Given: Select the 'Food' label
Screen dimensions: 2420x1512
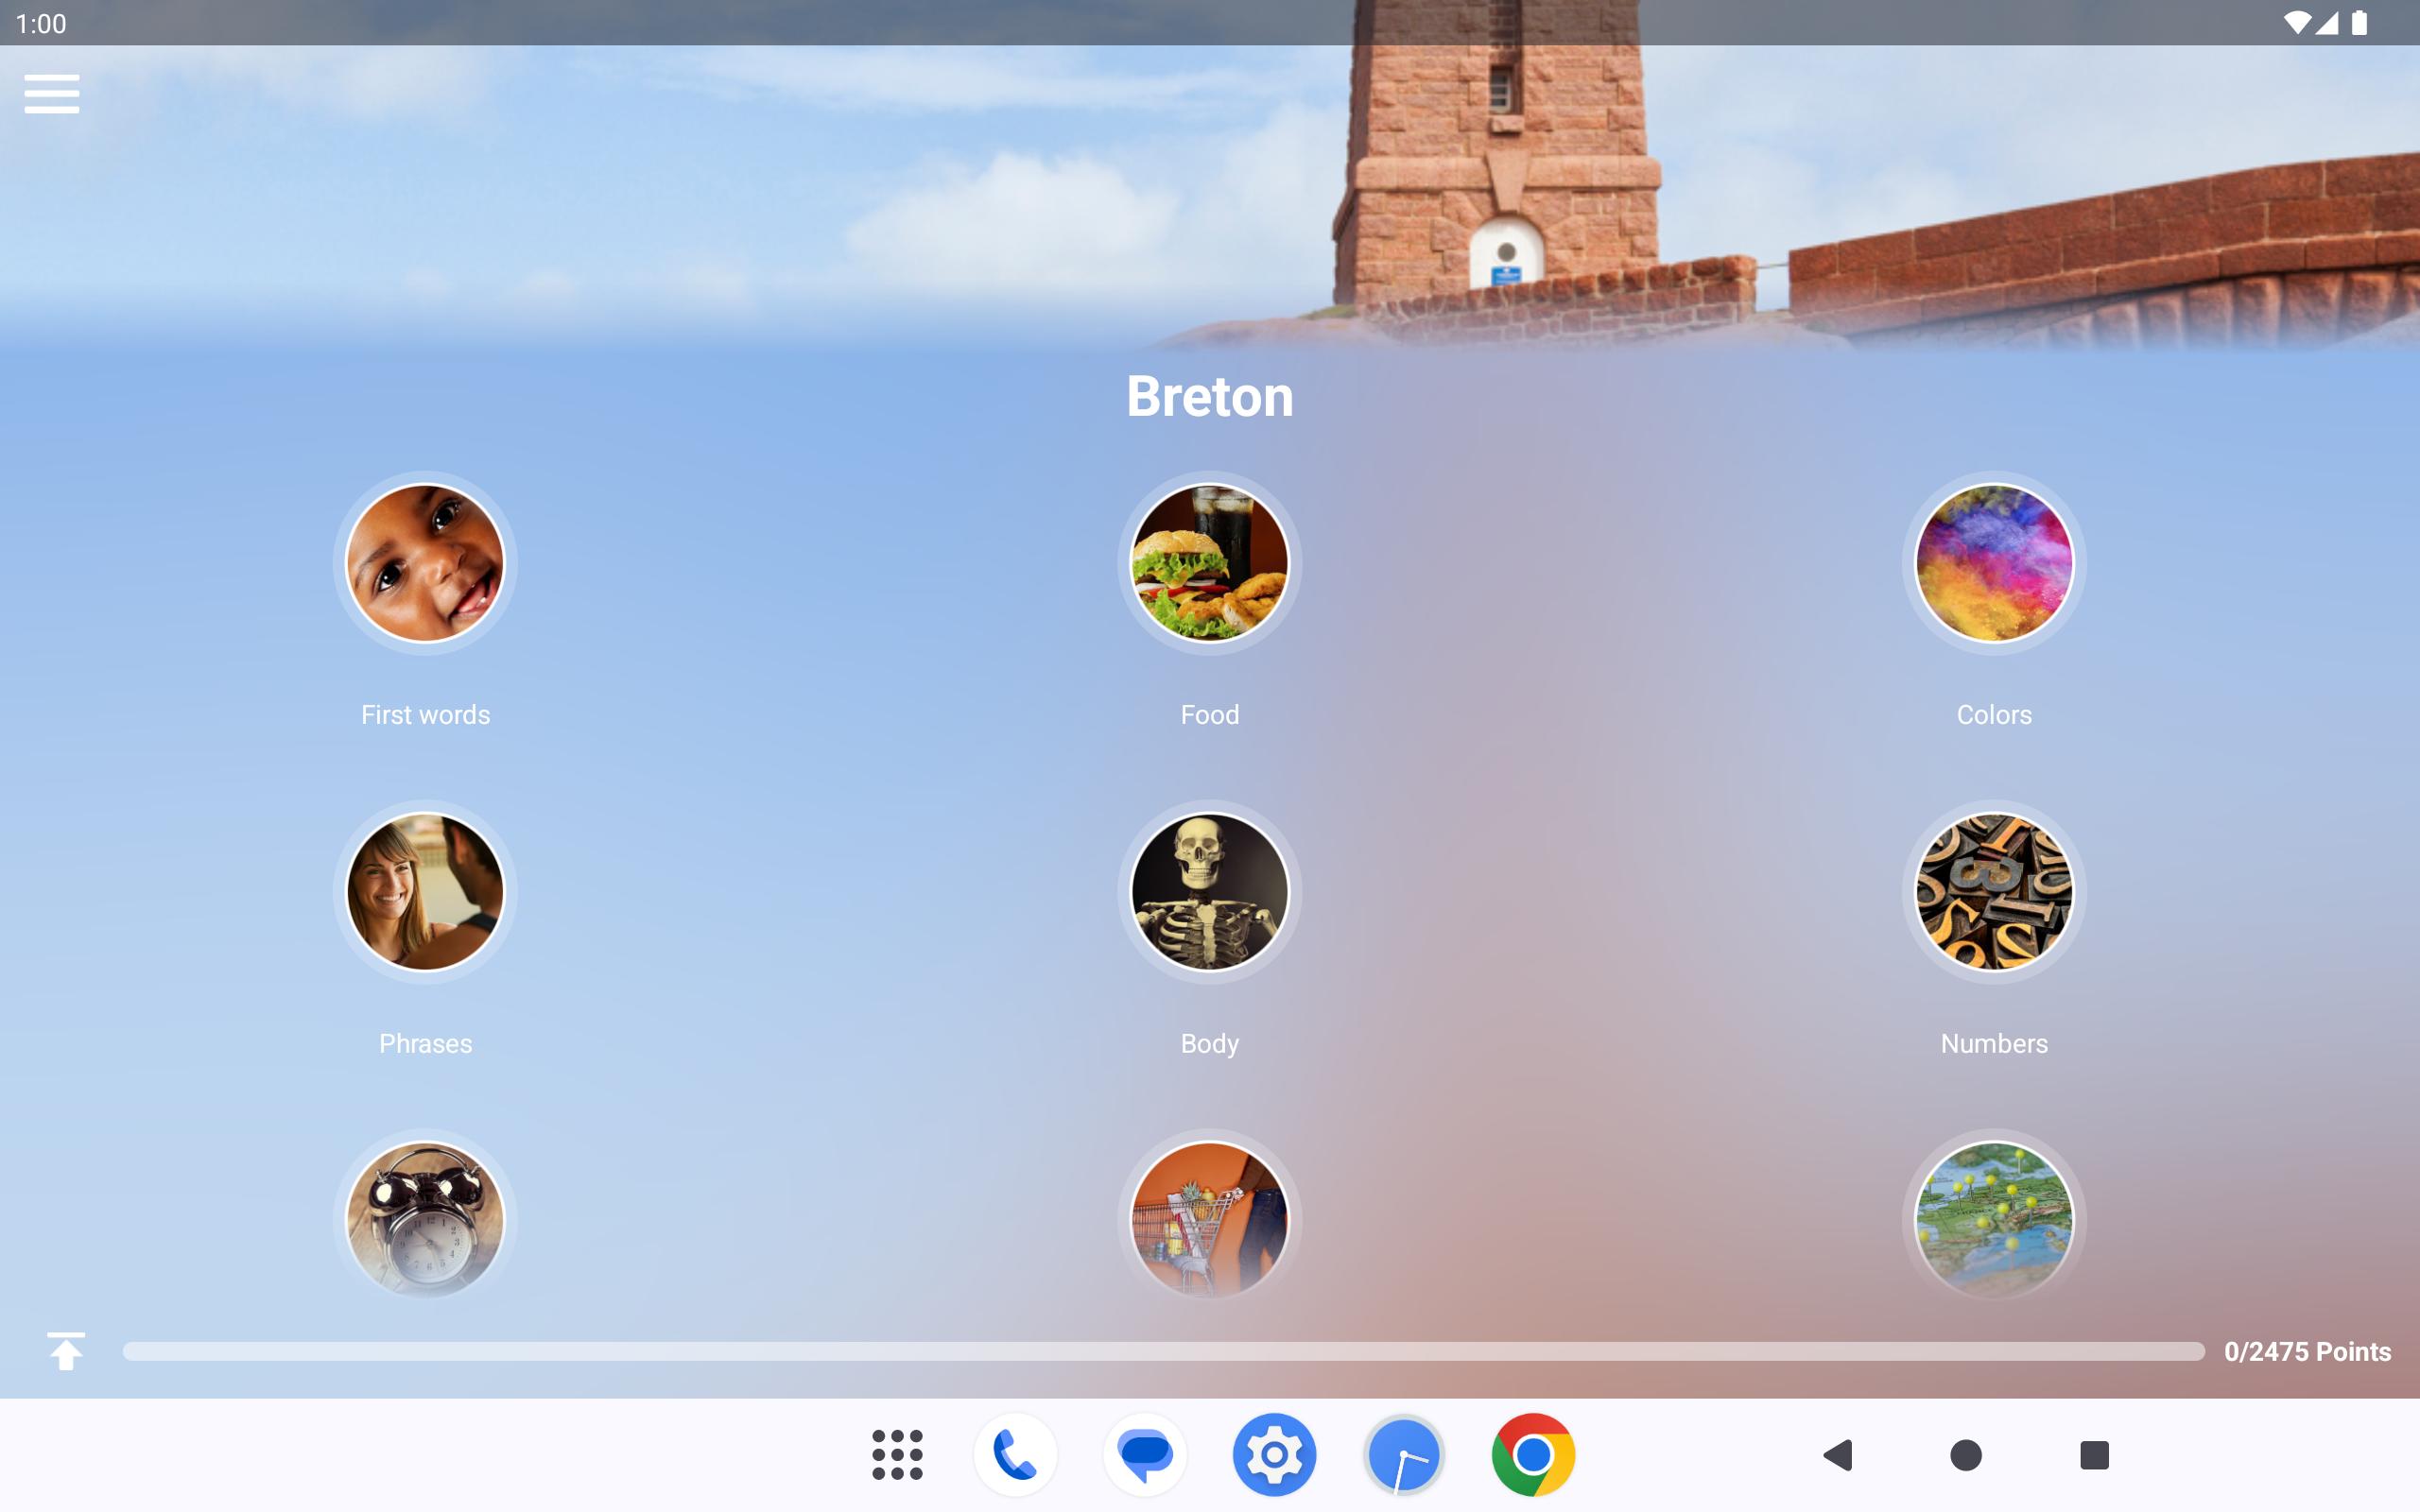Looking at the screenshot, I should pos(1209,715).
